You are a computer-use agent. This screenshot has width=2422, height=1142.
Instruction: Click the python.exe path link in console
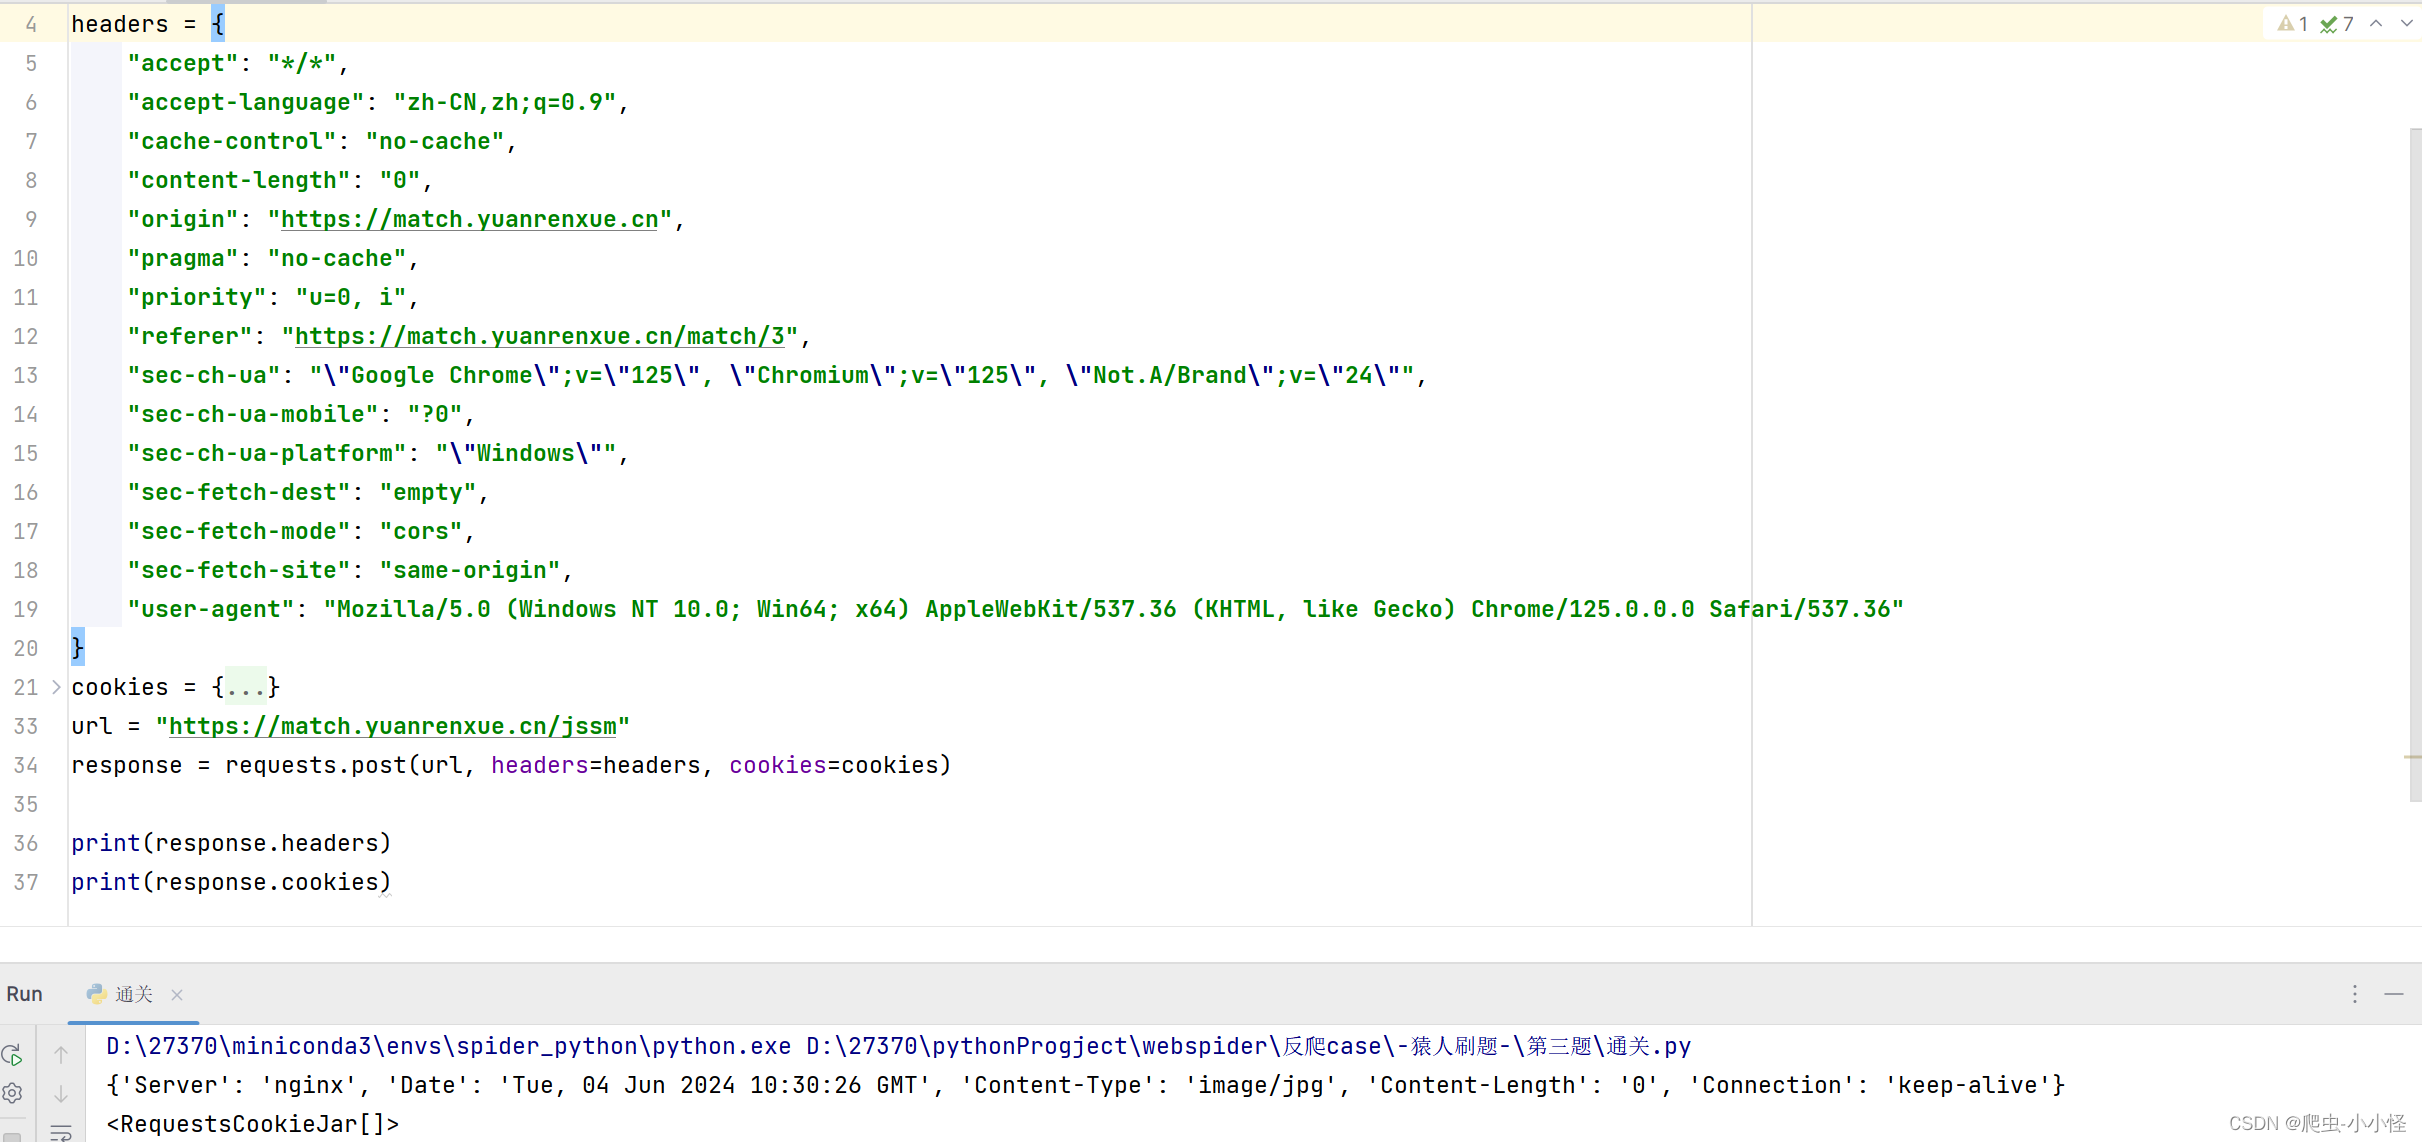pos(448,1046)
